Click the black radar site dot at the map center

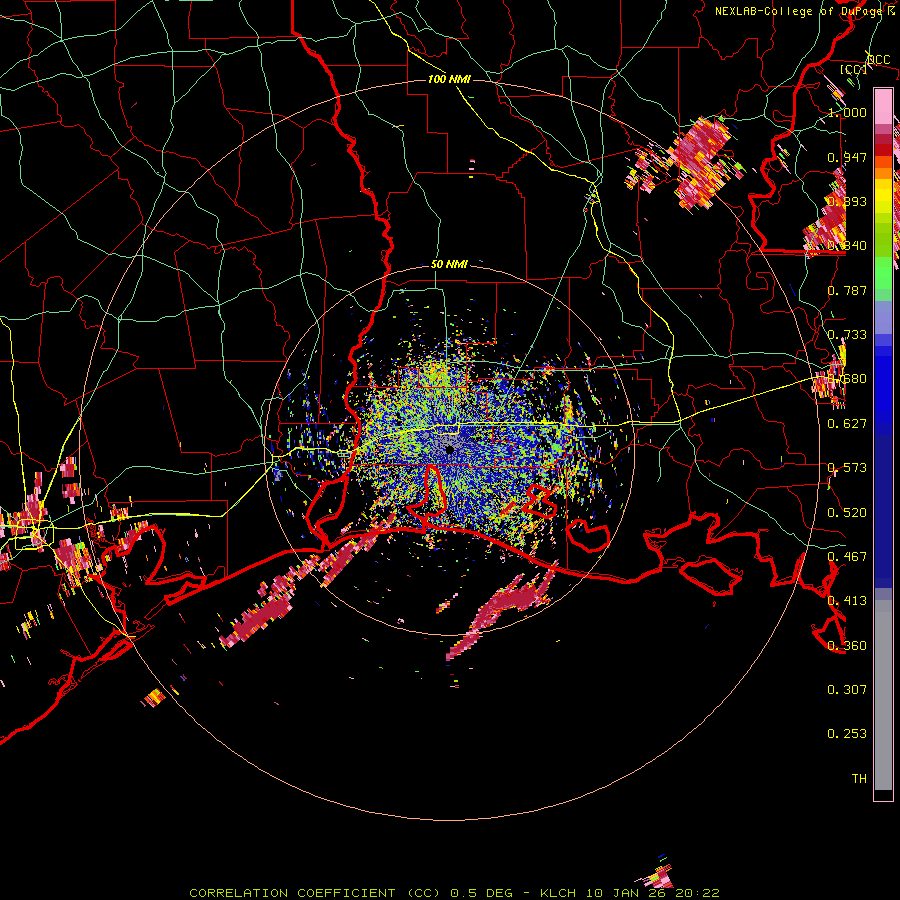pos(450,450)
